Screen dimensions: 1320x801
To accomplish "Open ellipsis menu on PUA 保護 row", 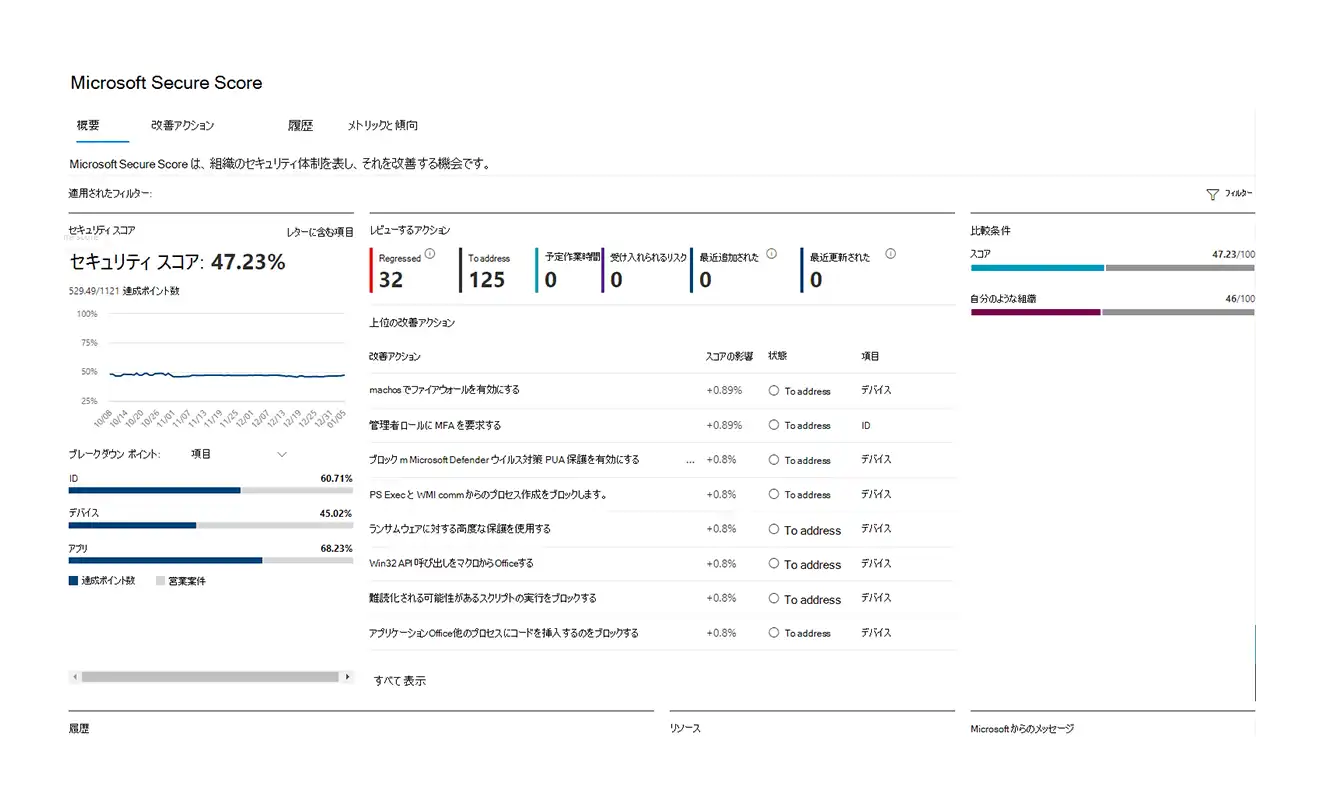I will [x=690, y=462].
